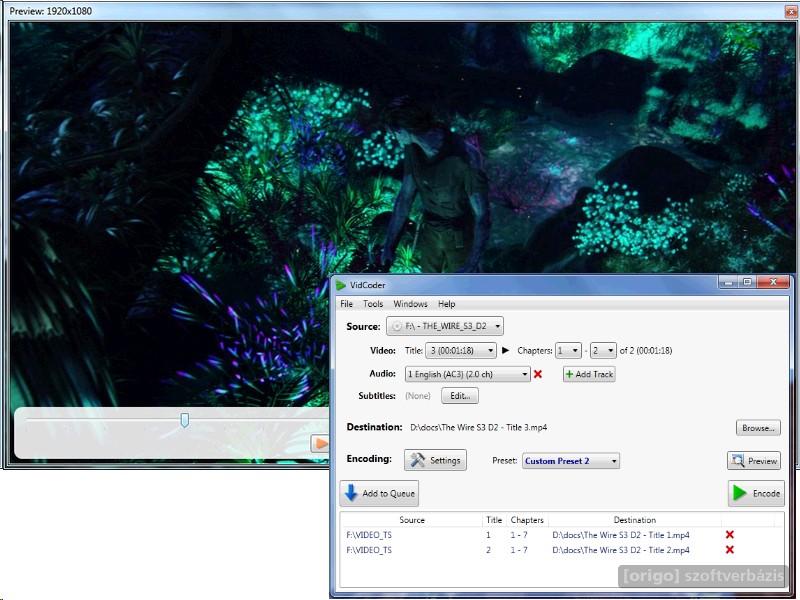Click the Preview button
800x600 pixels.
tap(754, 461)
